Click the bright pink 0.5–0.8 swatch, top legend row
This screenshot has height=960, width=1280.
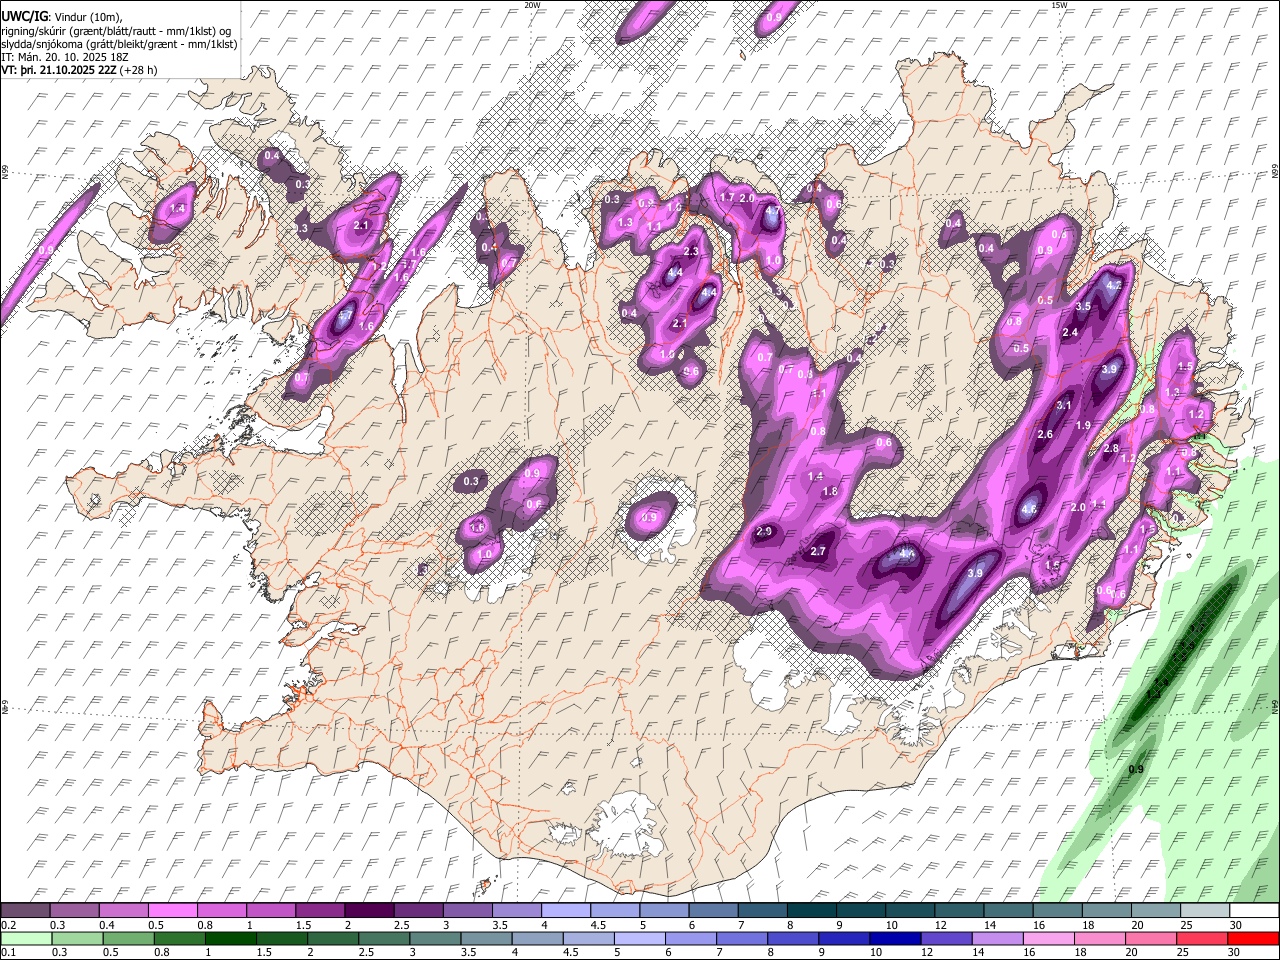coord(173,910)
